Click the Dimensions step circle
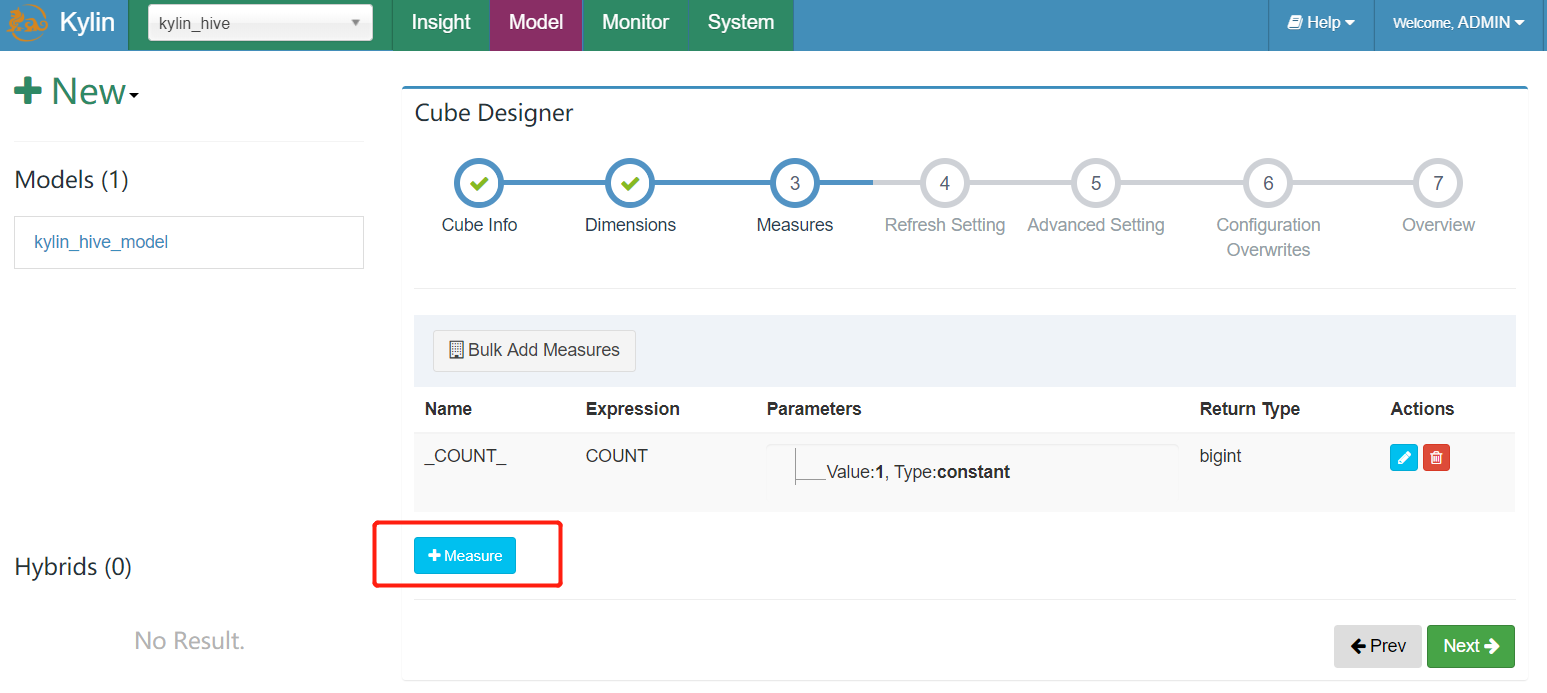1547x693 pixels. pos(630,184)
